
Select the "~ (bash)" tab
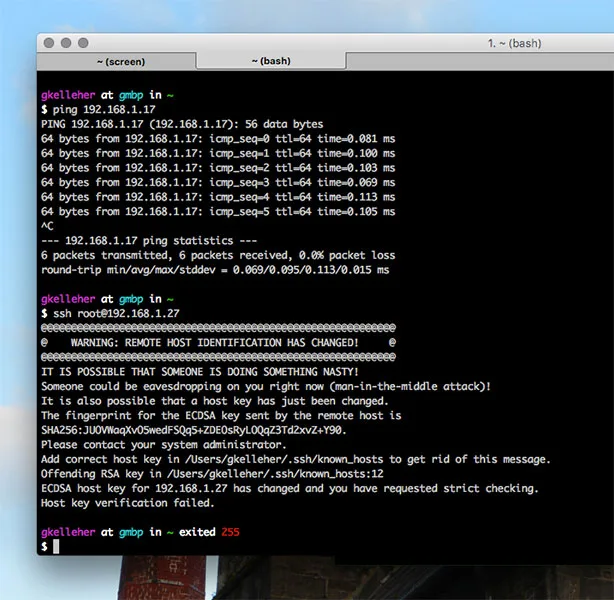point(269,61)
